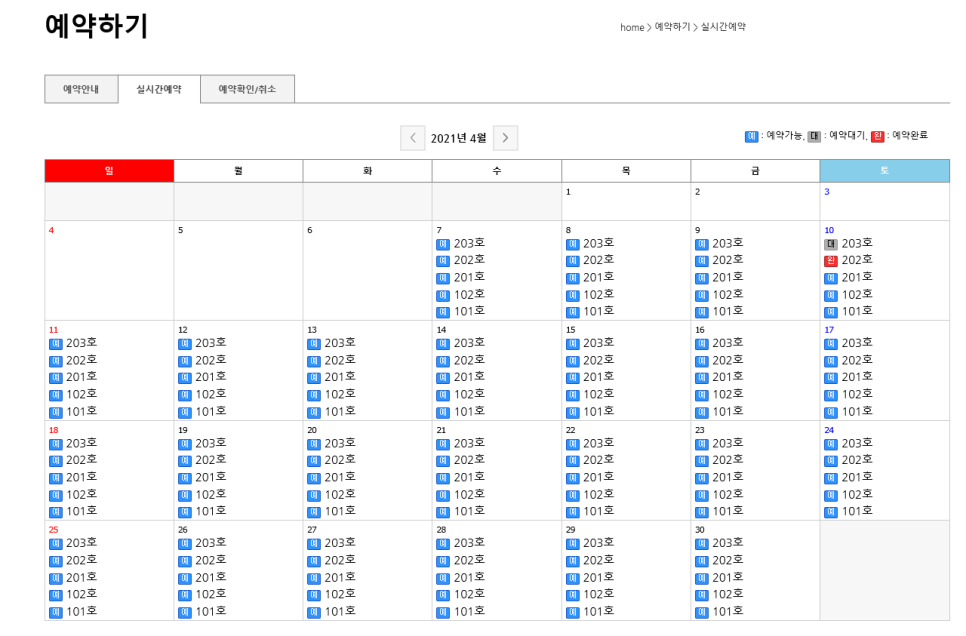Click availability icon for 101호 on April 7

pos(443,312)
